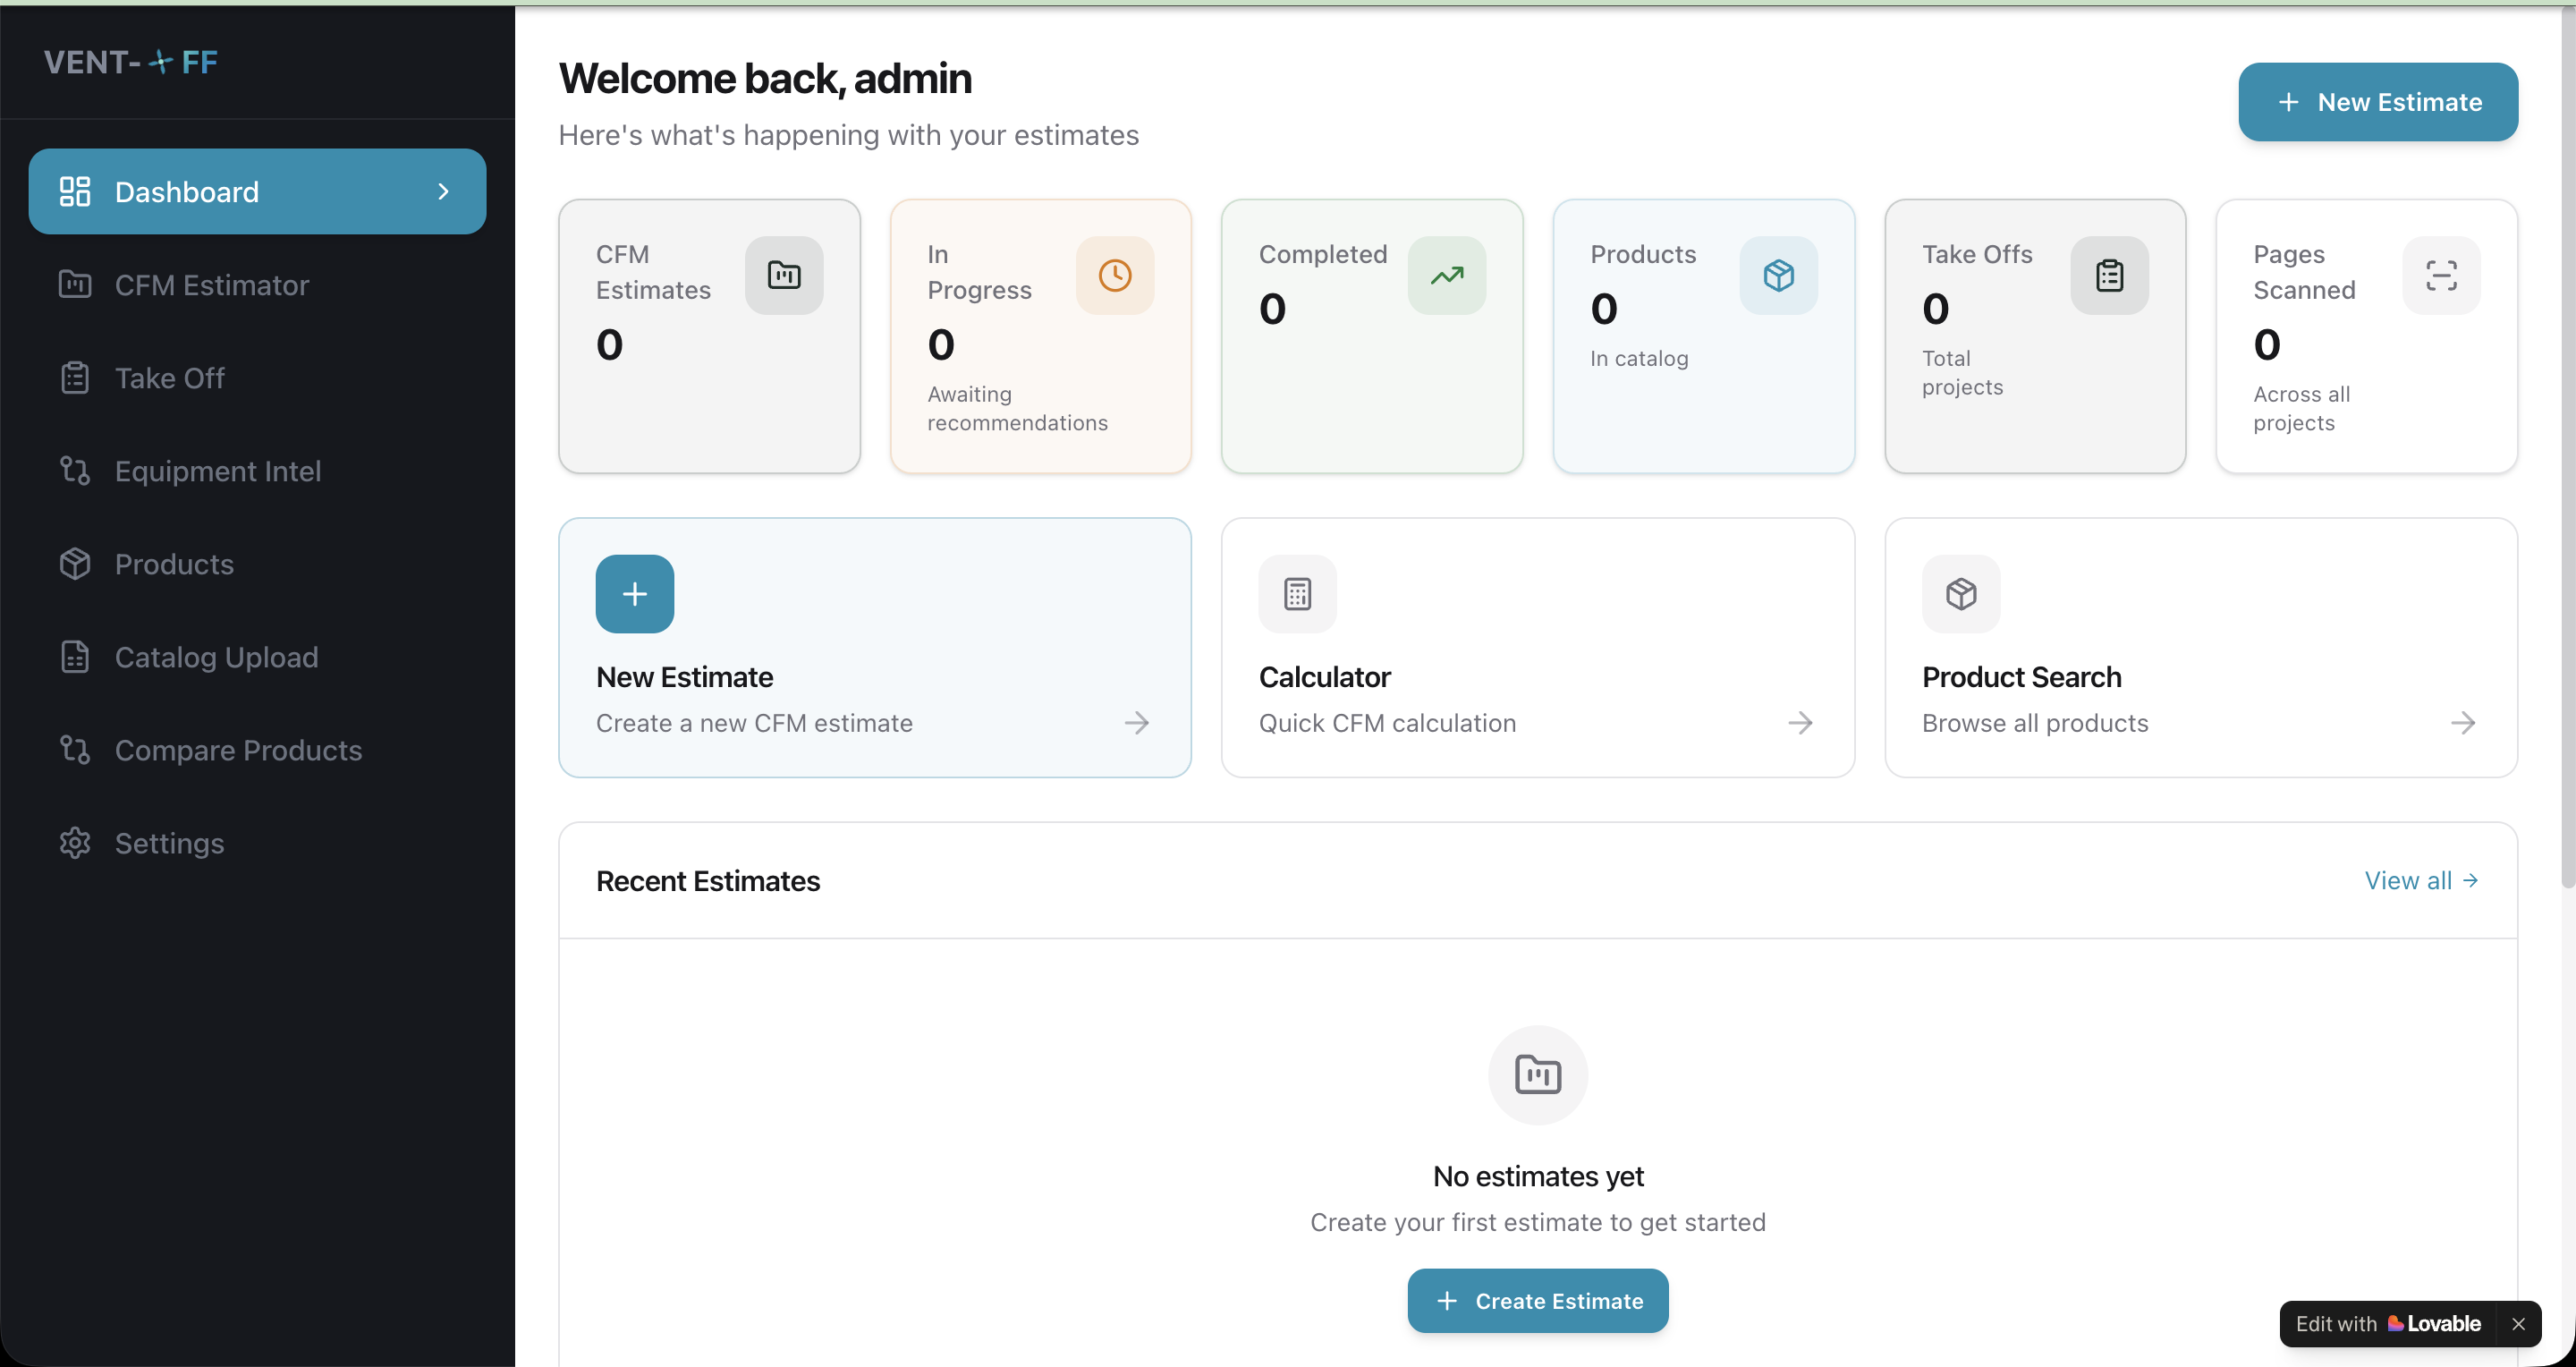Click the Create Estimate button
2576x1367 pixels.
click(1537, 1300)
